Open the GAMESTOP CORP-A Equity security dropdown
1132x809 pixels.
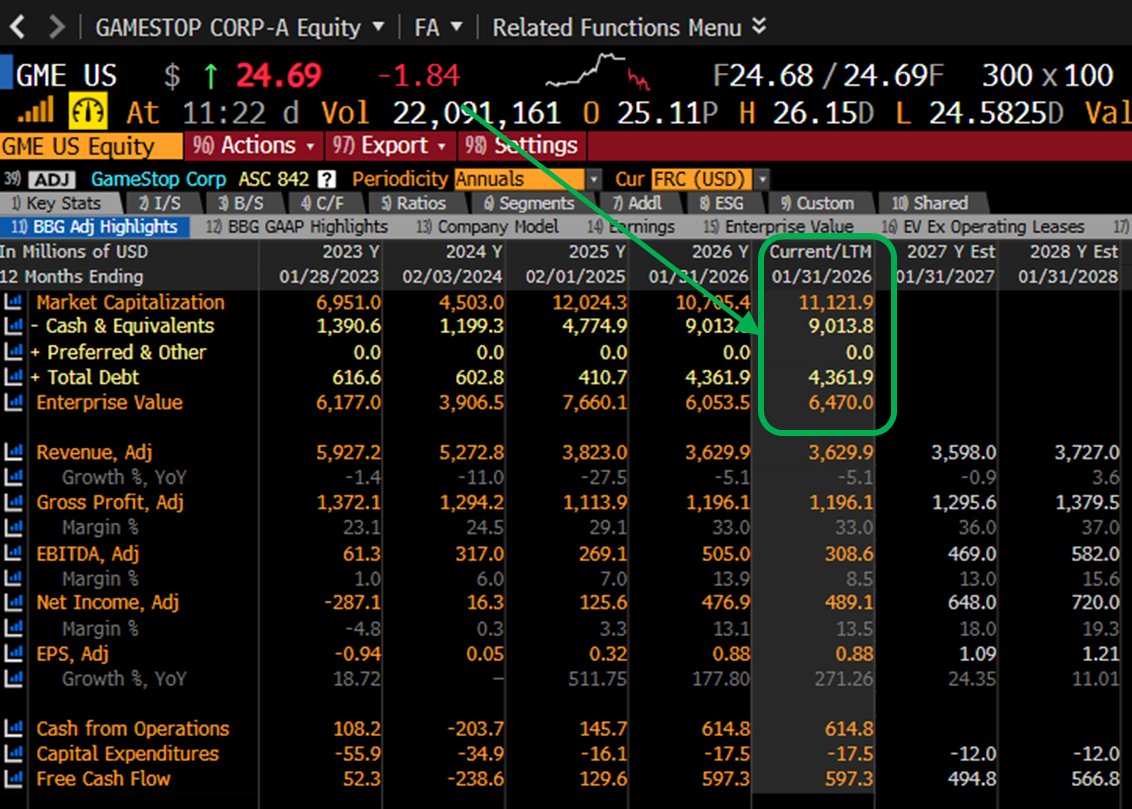coord(240,27)
